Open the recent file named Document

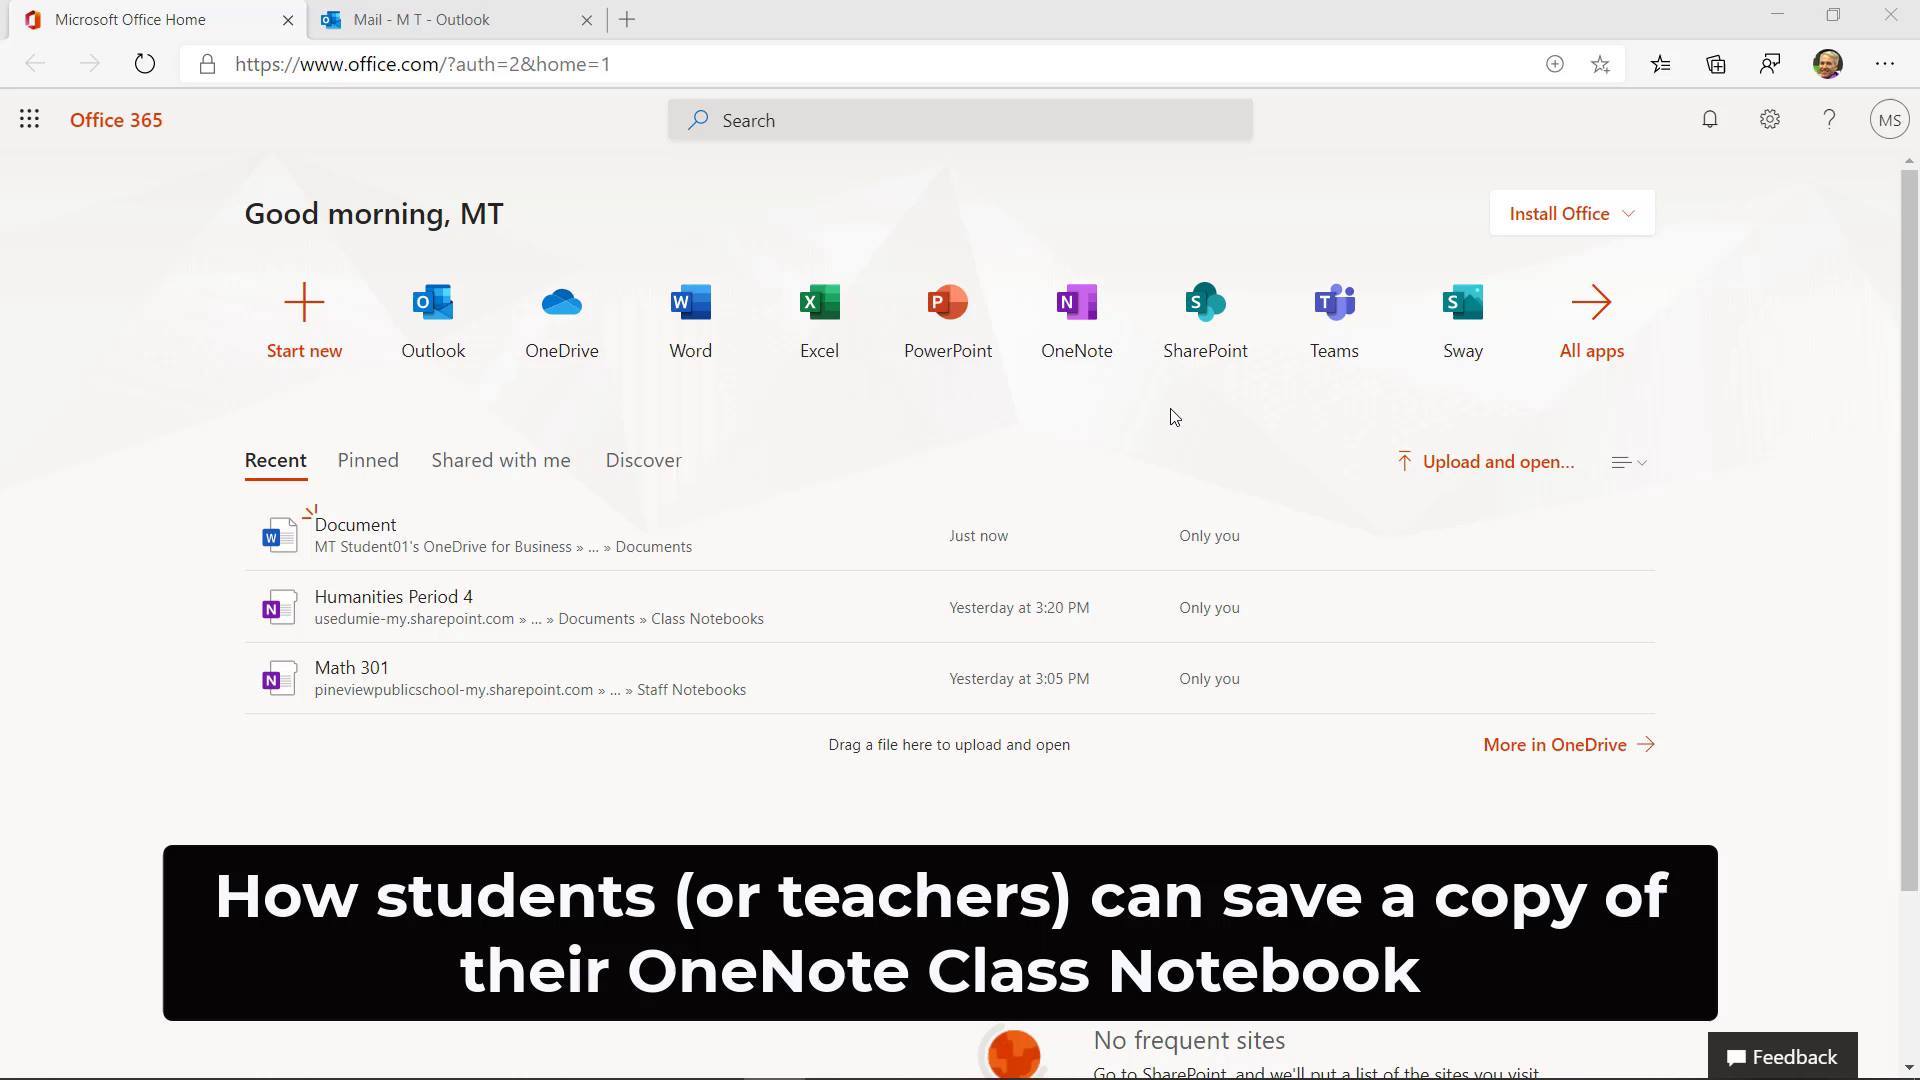355,525
